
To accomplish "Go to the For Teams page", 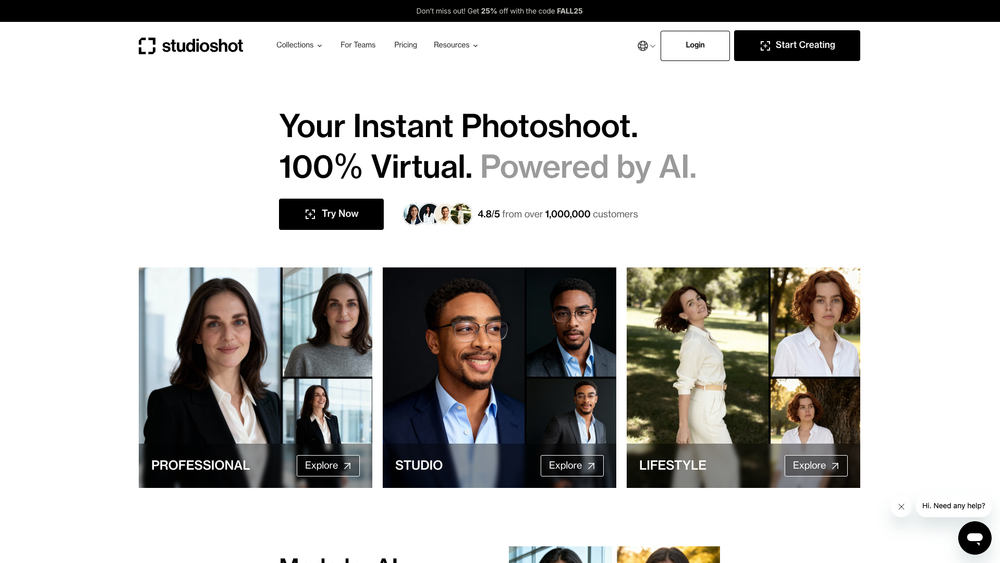I will (x=358, y=45).
